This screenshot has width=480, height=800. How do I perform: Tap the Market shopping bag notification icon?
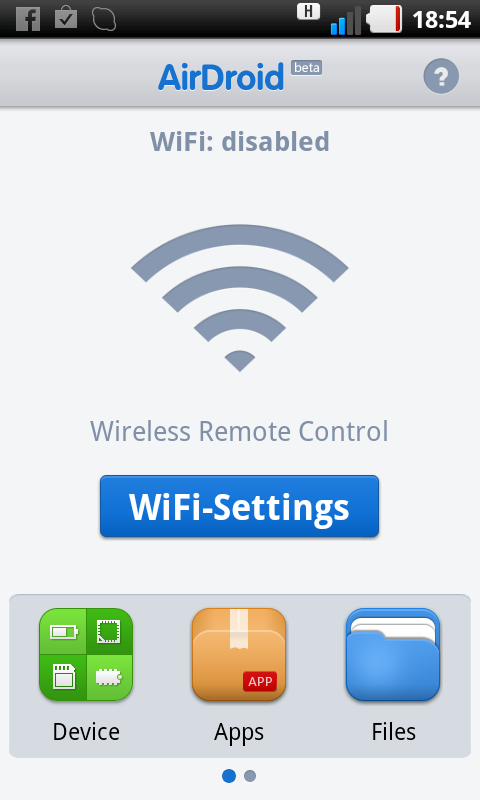tap(66, 19)
